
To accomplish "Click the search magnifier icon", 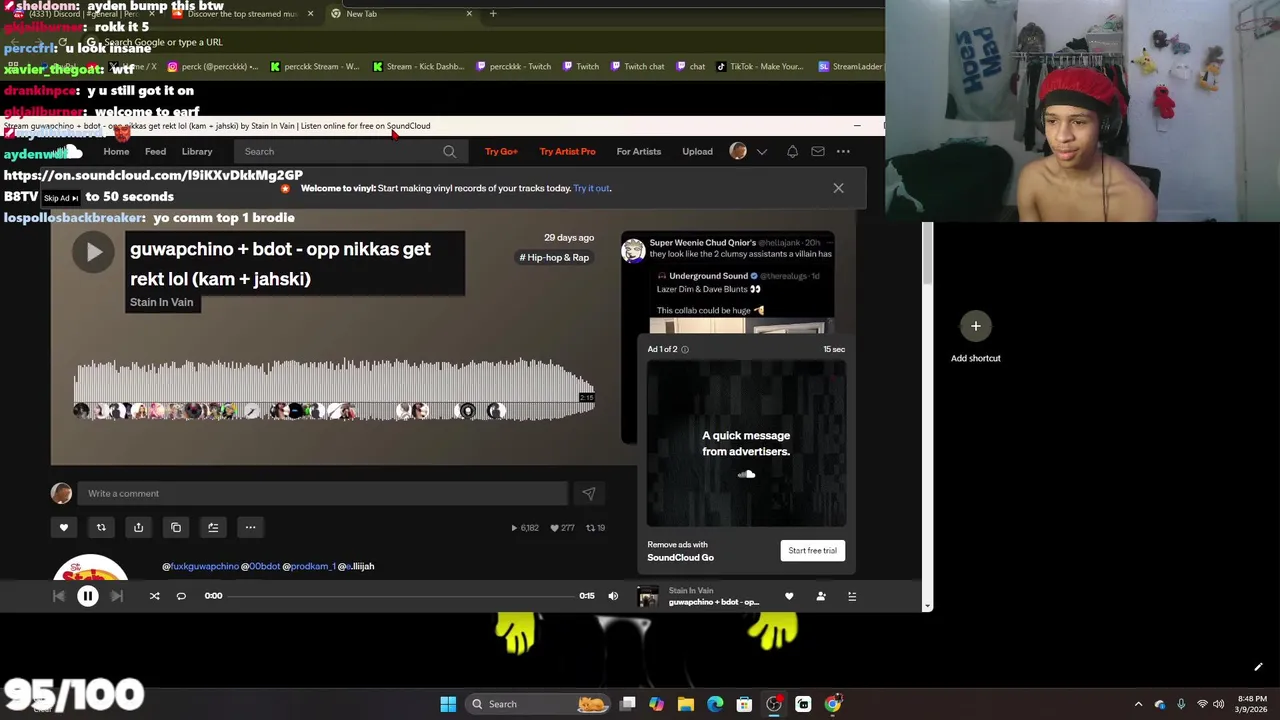I will 449,152.
